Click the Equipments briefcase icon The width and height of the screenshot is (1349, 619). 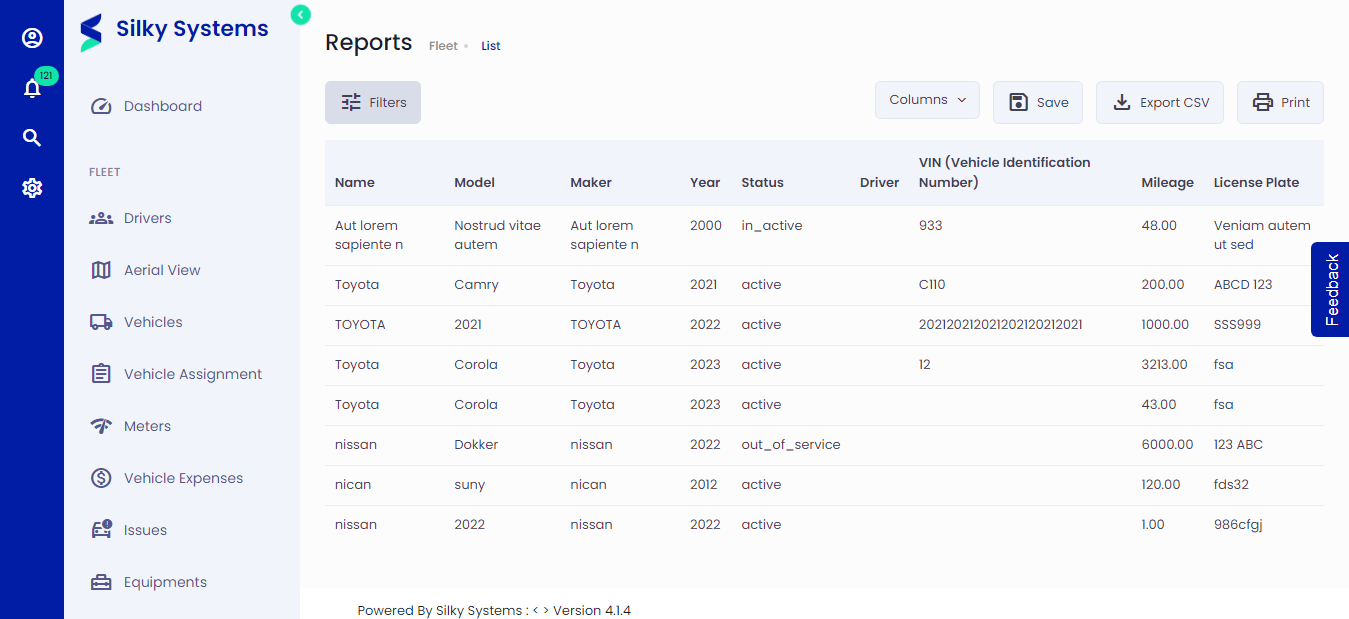tap(101, 581)
